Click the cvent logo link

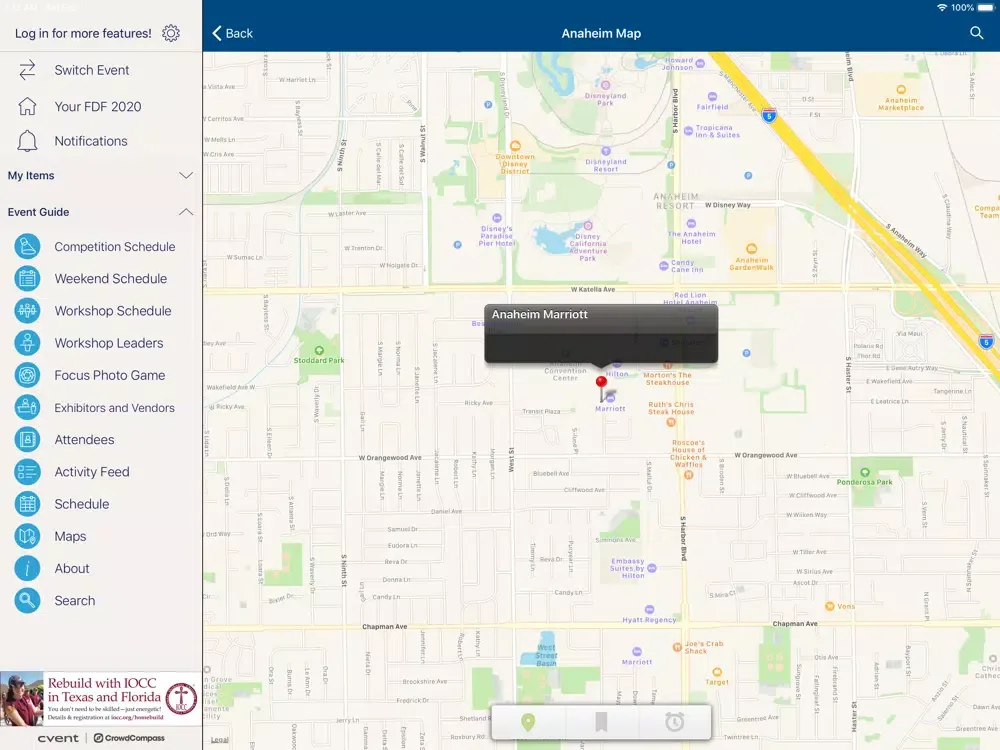pos(58,738)
